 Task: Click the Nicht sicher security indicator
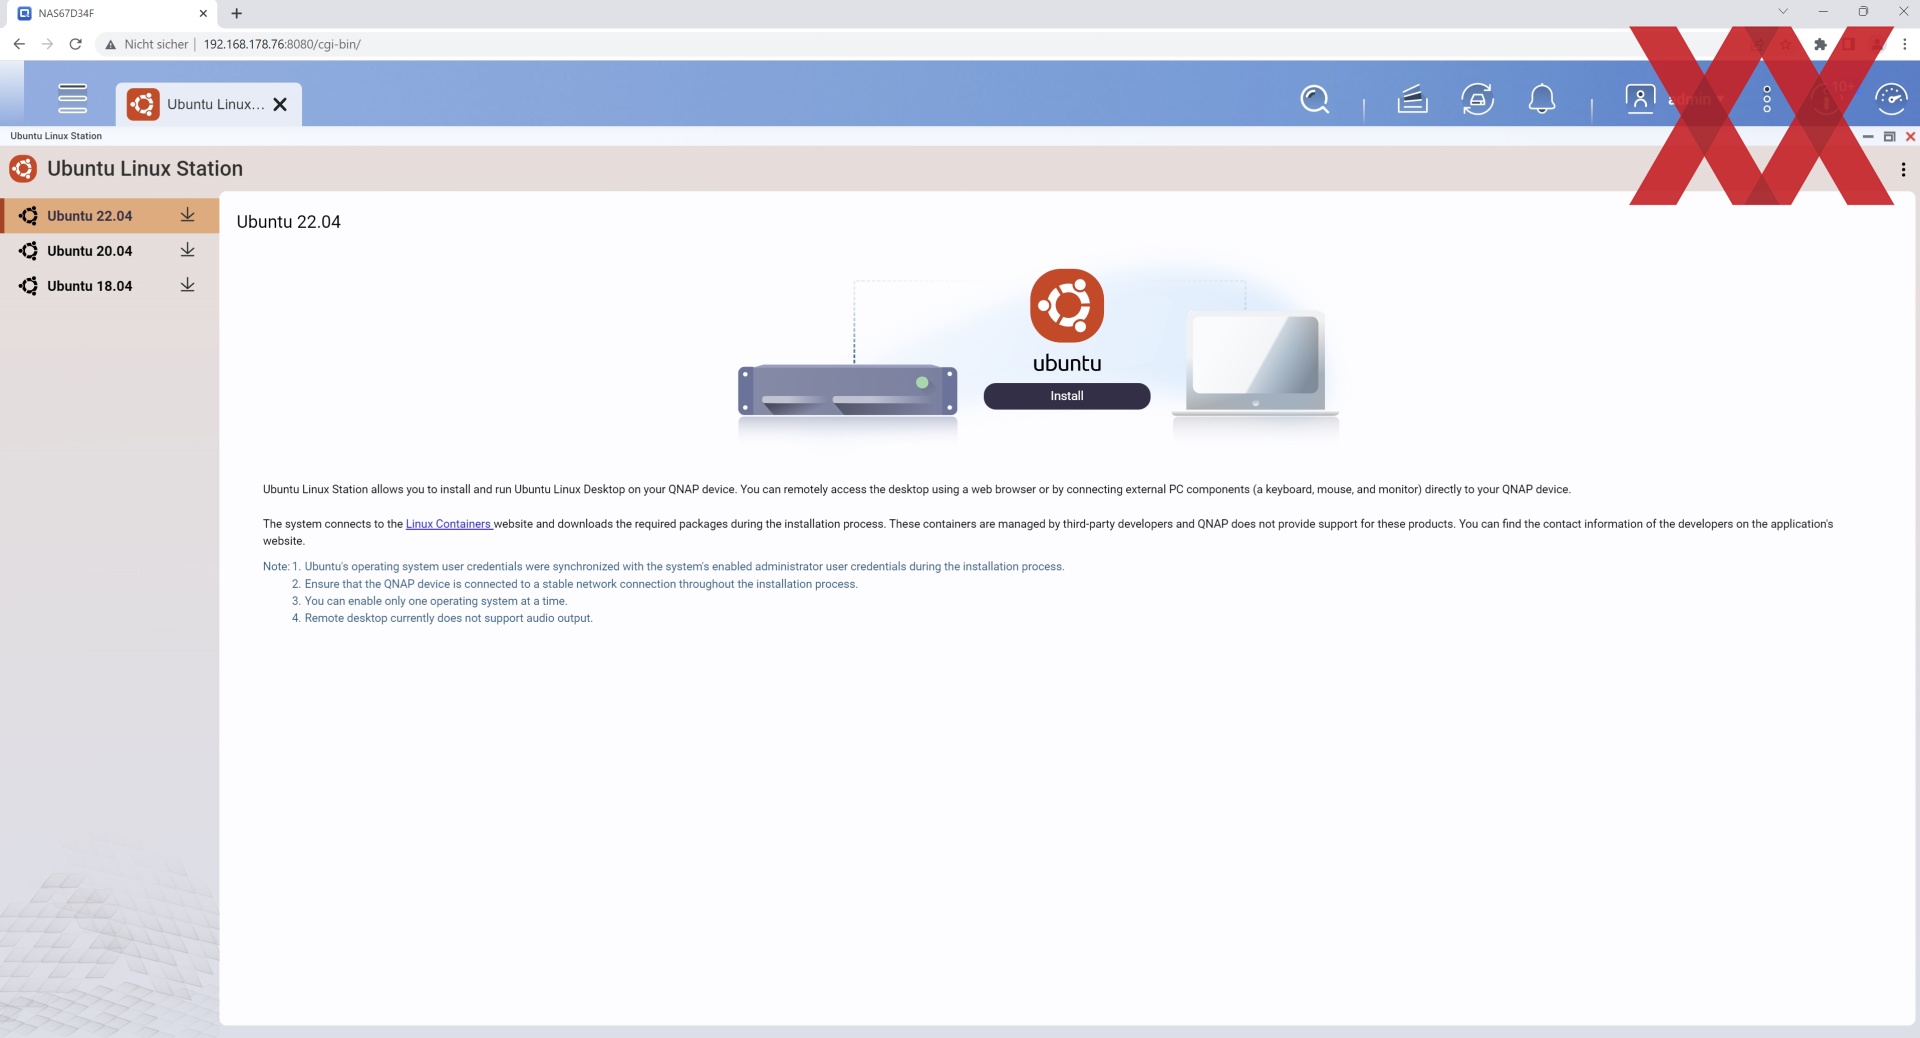146,44
